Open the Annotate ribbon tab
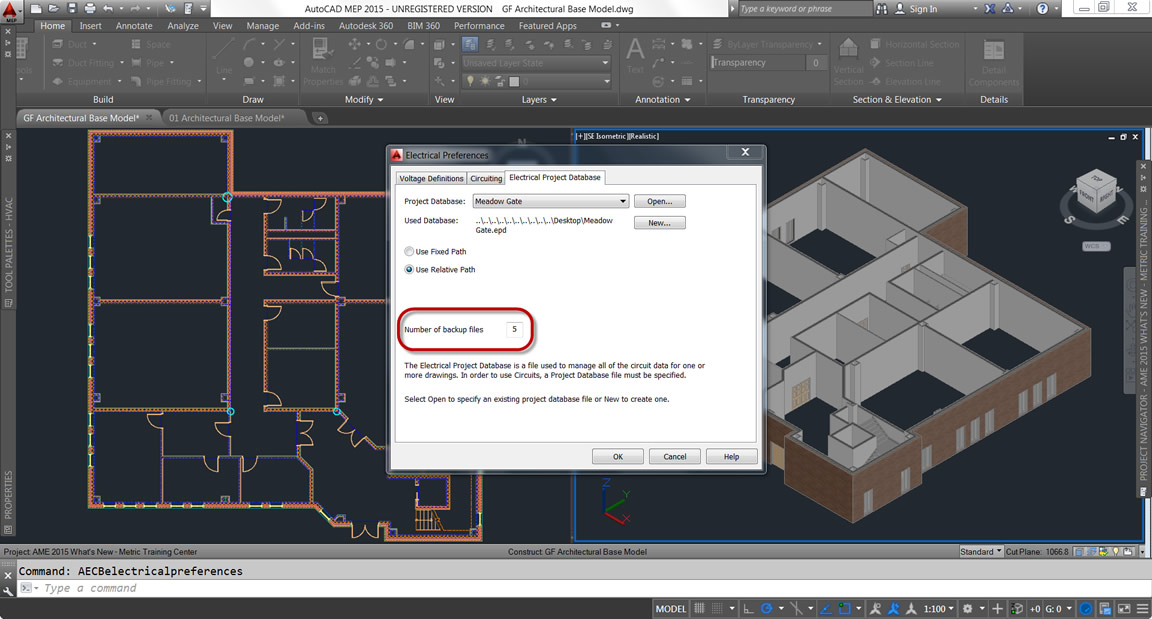This screenshot has height=619, width=1152. (x=134, y=26)
